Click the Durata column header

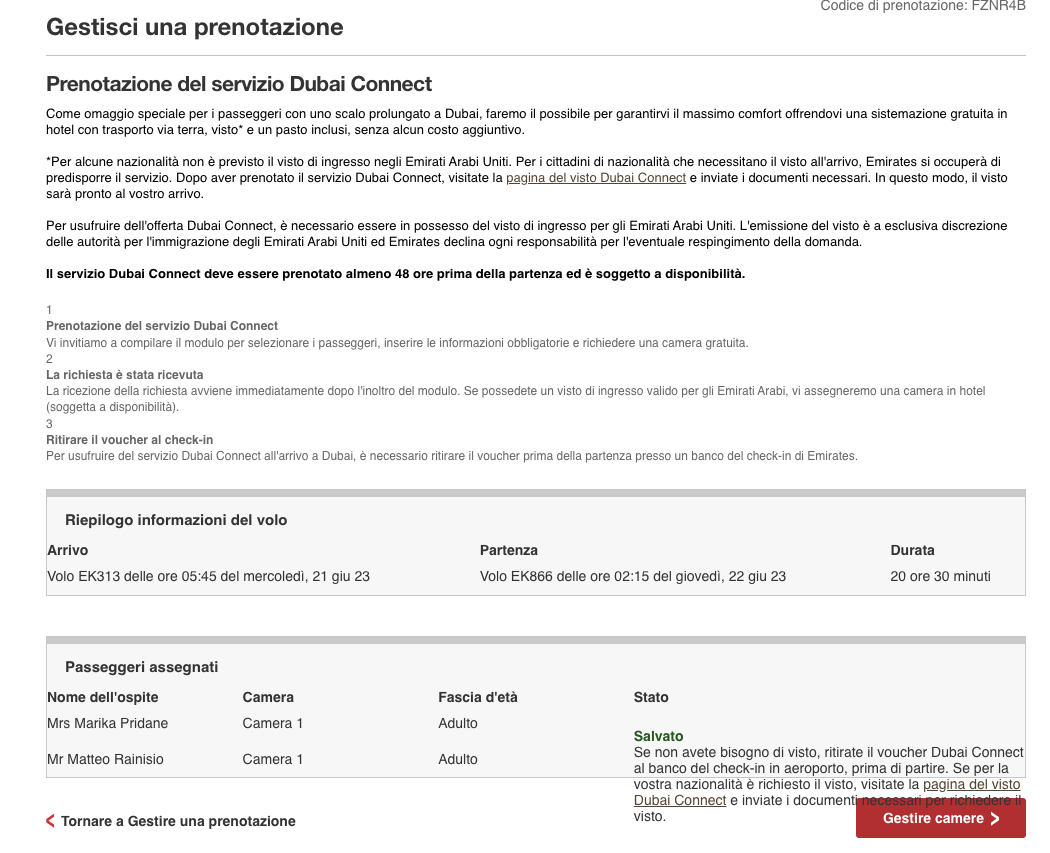(912, 550)
